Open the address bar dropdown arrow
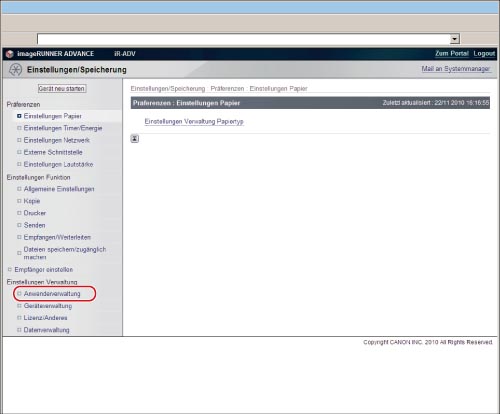Screen dimensions: 500x414 tap(455, 39)
